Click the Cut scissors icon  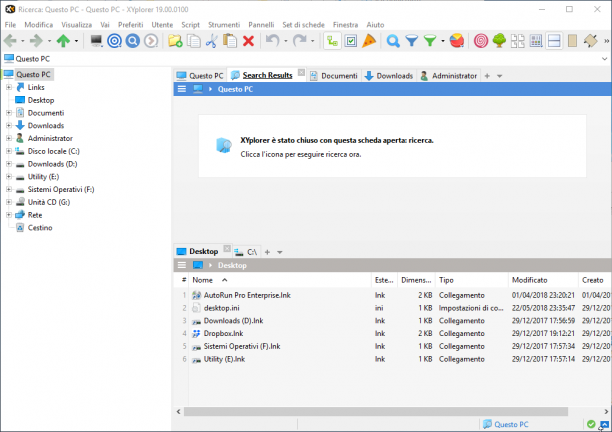click(x=212, y=41)
